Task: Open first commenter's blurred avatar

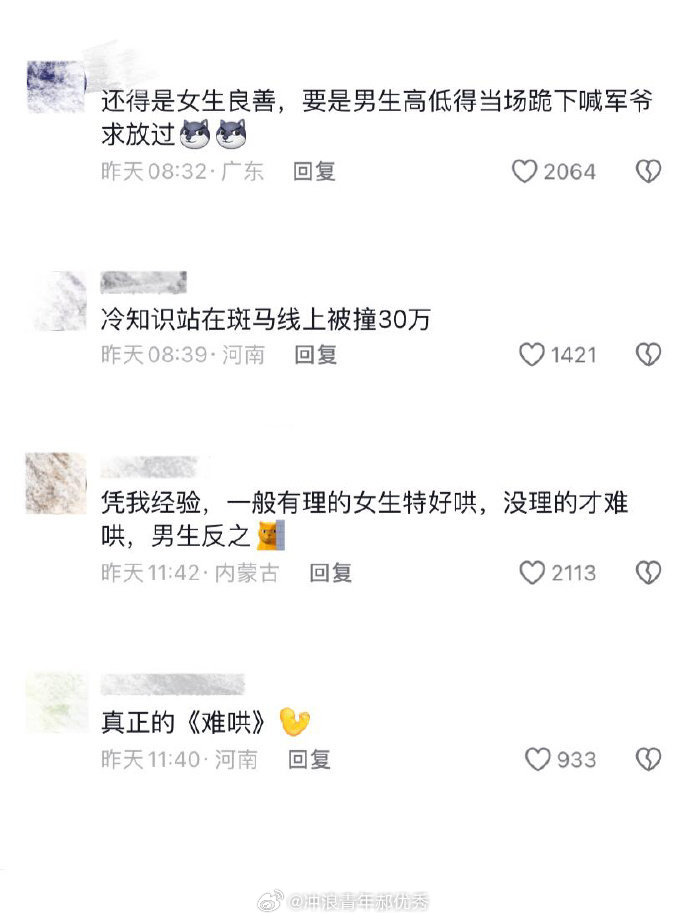Action: pyautogui.click(x=56, y=86)
